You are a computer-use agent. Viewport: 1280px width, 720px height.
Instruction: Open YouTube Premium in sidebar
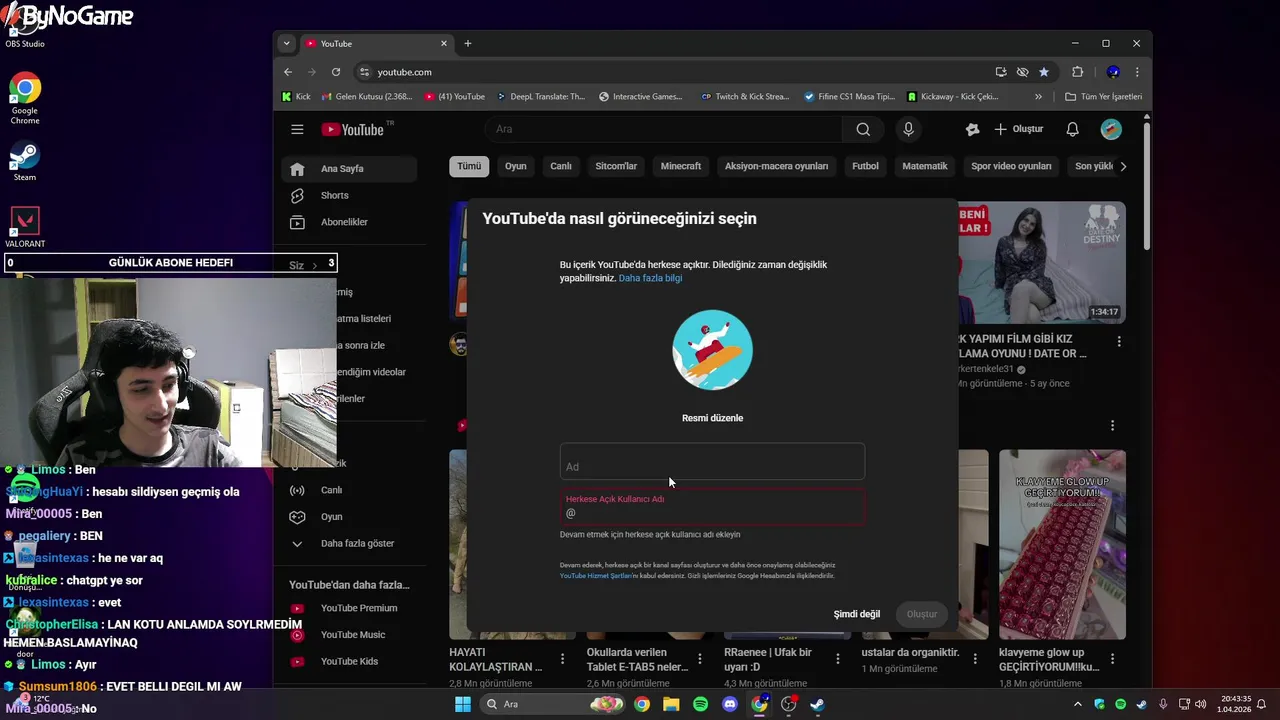tap(349, 608)
